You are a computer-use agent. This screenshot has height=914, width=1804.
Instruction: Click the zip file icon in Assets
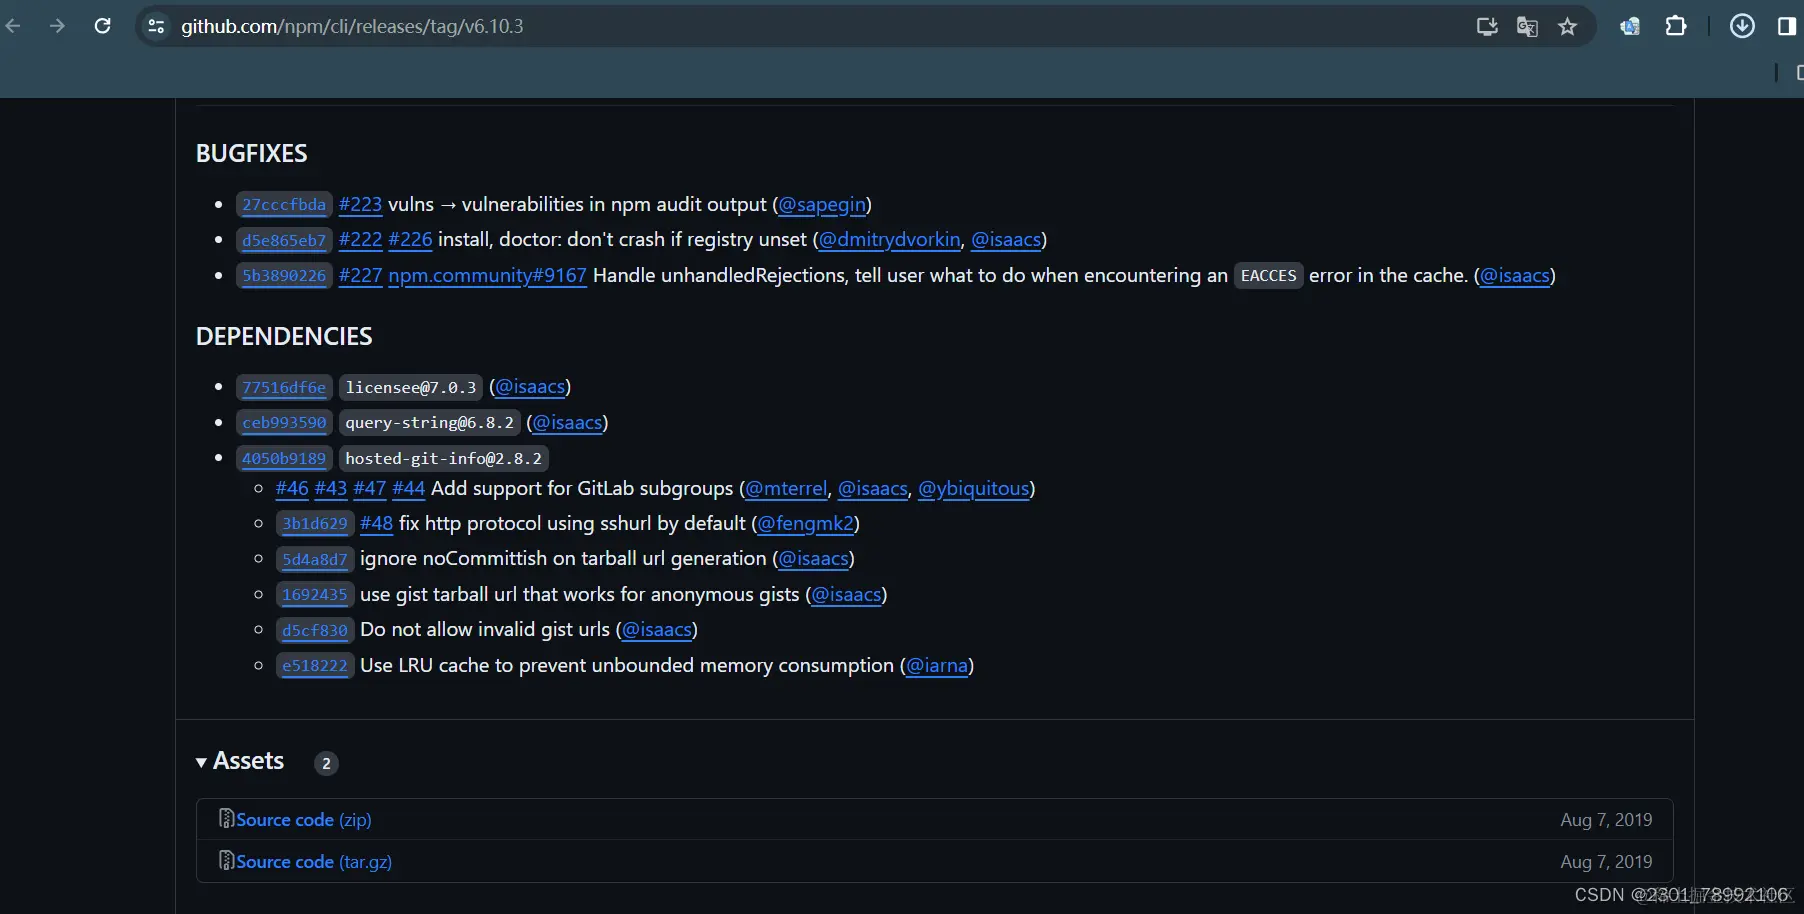click(226, 819)
